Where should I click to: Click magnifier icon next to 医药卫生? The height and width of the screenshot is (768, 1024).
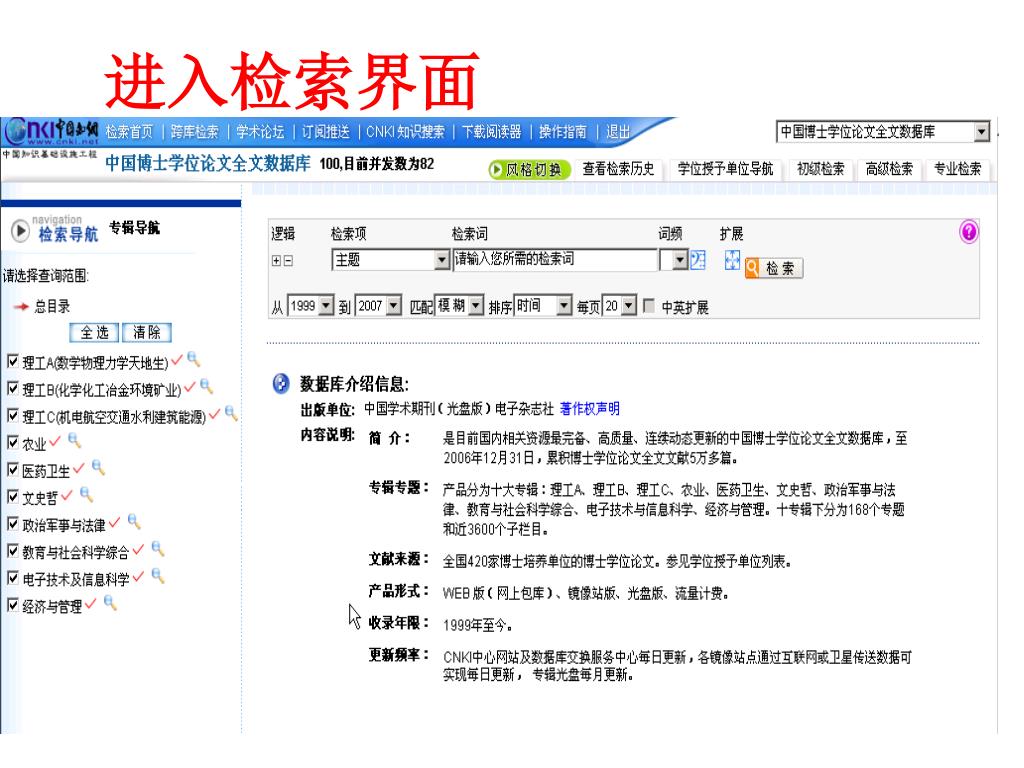point(99,467)
